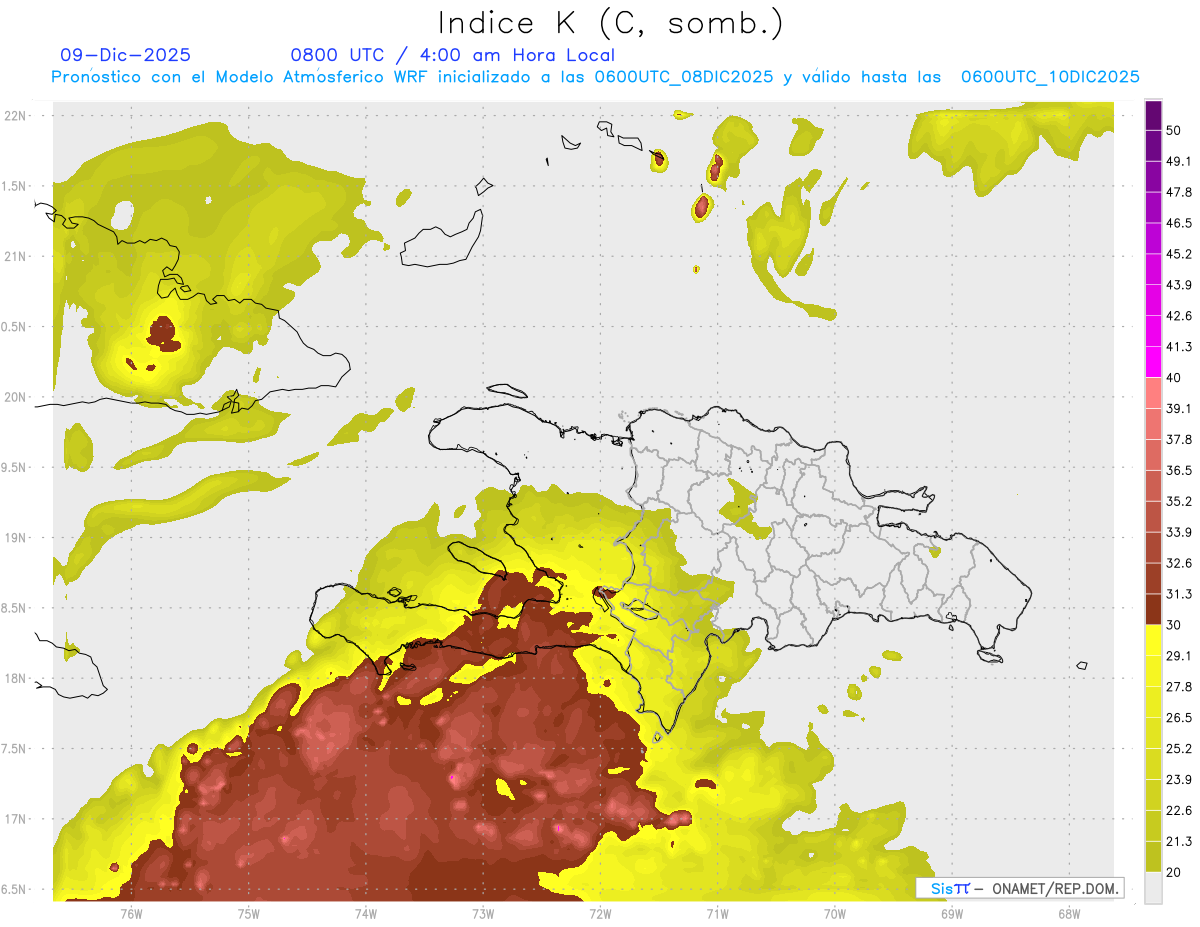Click the longitude label "70W"
Screen dimensions: 1200x927
835,914
